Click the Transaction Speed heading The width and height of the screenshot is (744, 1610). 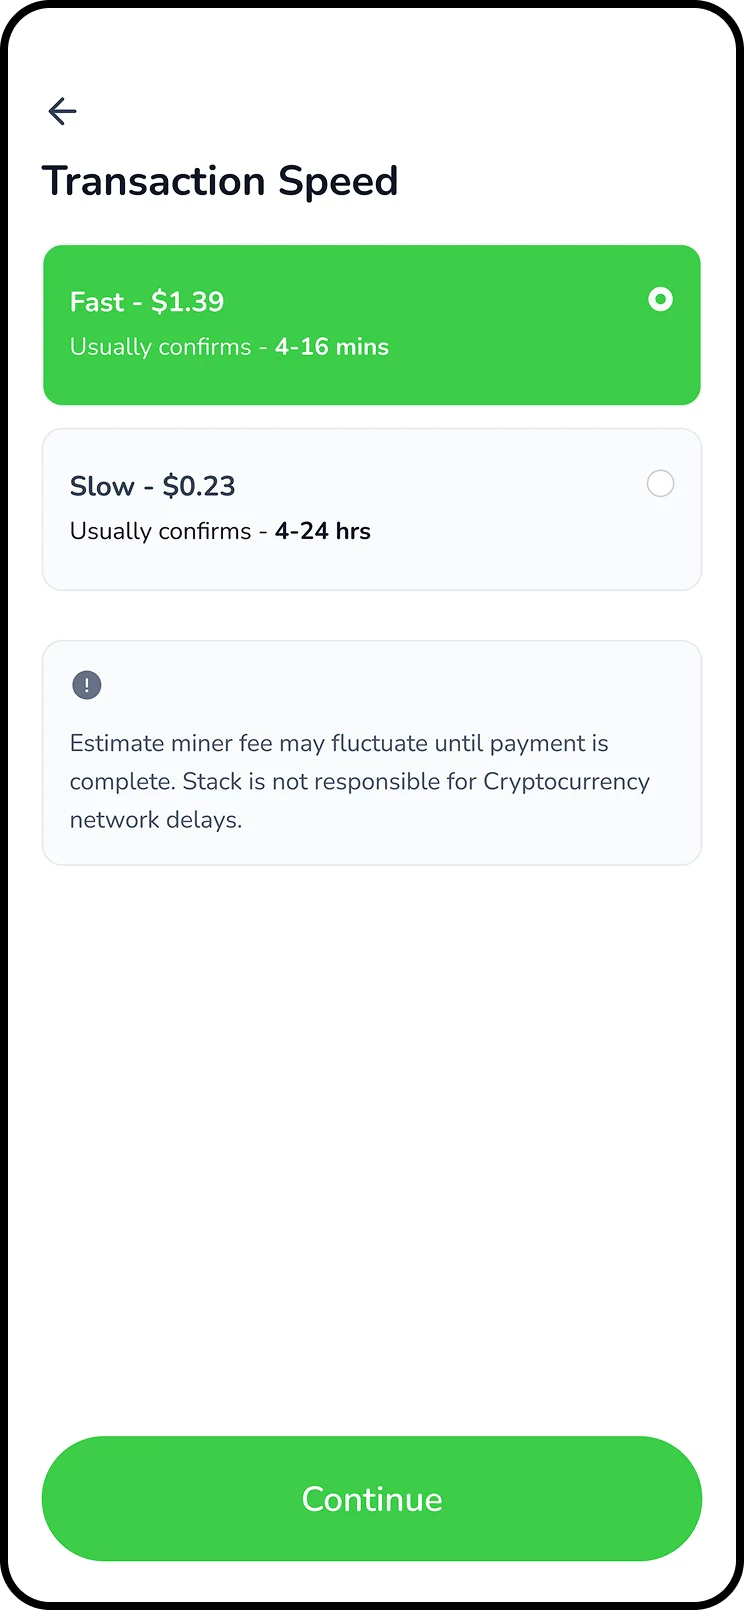(220, 181)
